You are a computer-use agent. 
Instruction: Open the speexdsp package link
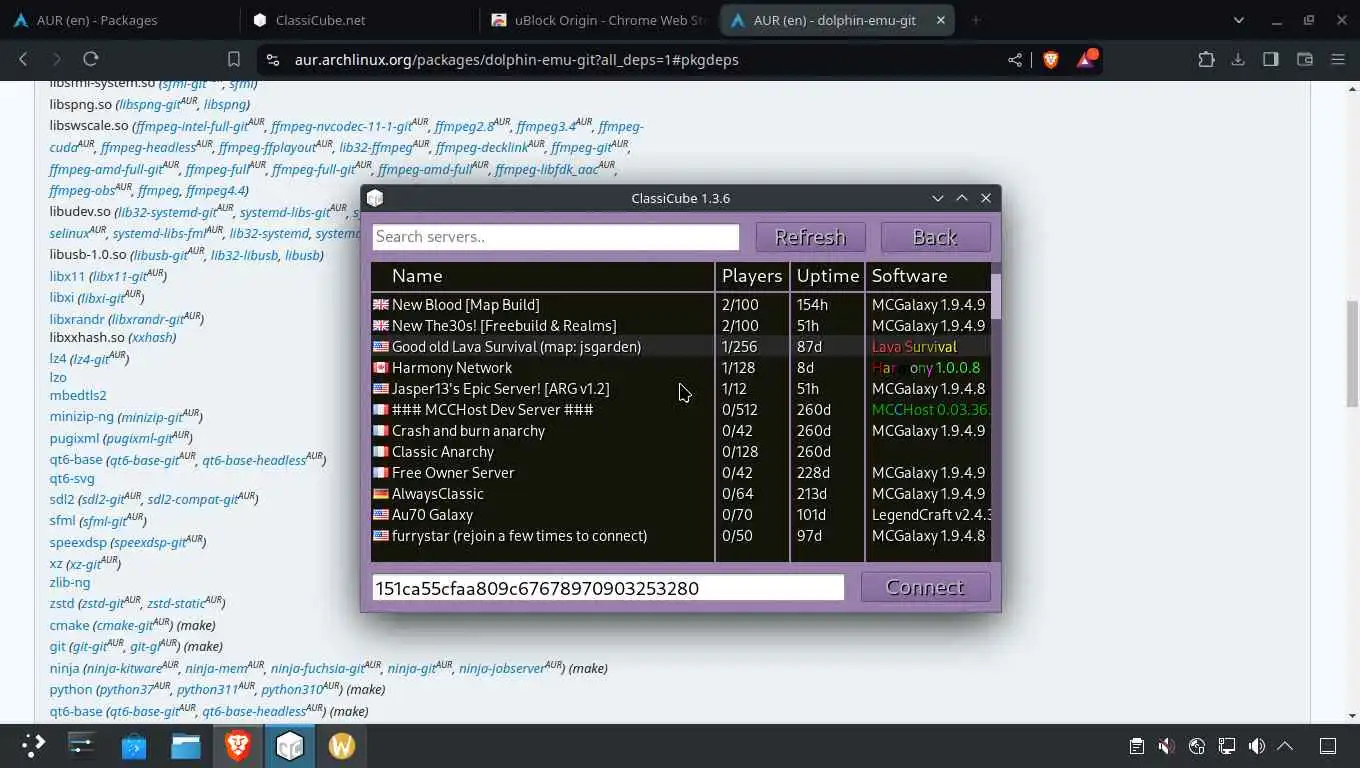(78, 542)
